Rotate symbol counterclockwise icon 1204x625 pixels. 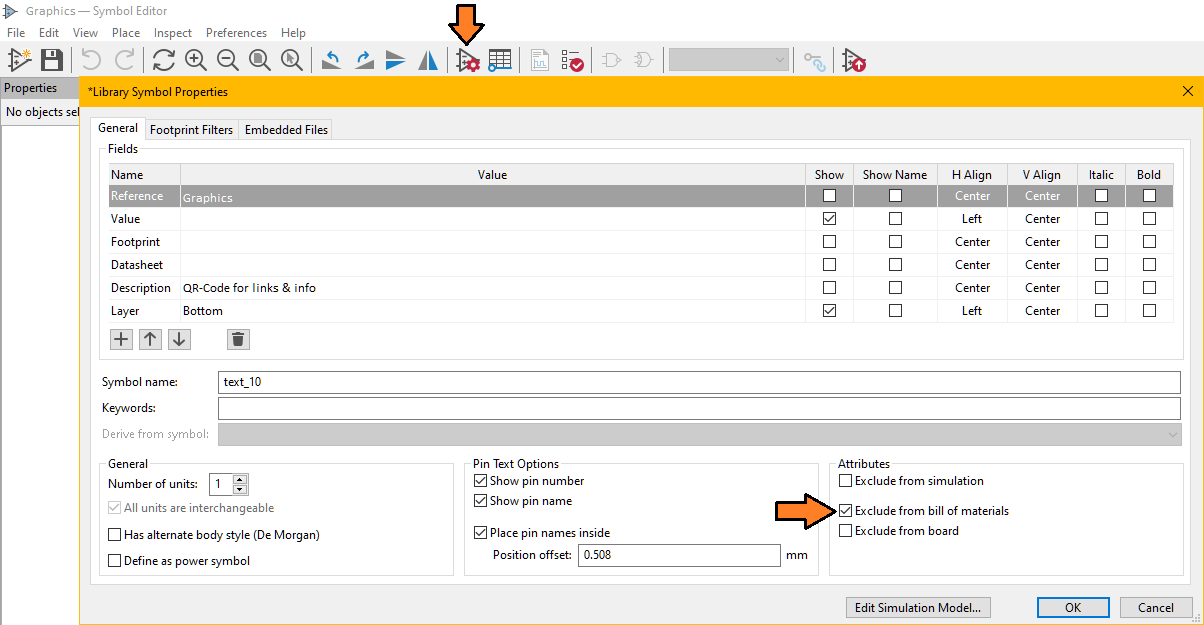tap(332, 60)
